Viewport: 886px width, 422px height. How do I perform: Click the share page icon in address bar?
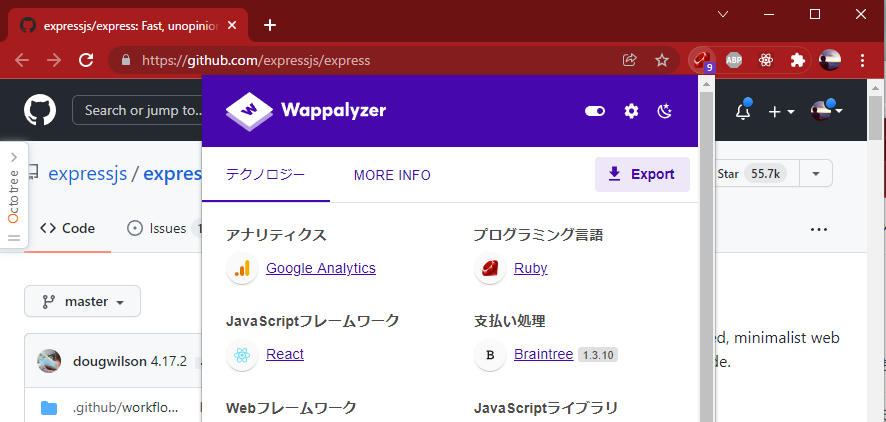629,60
